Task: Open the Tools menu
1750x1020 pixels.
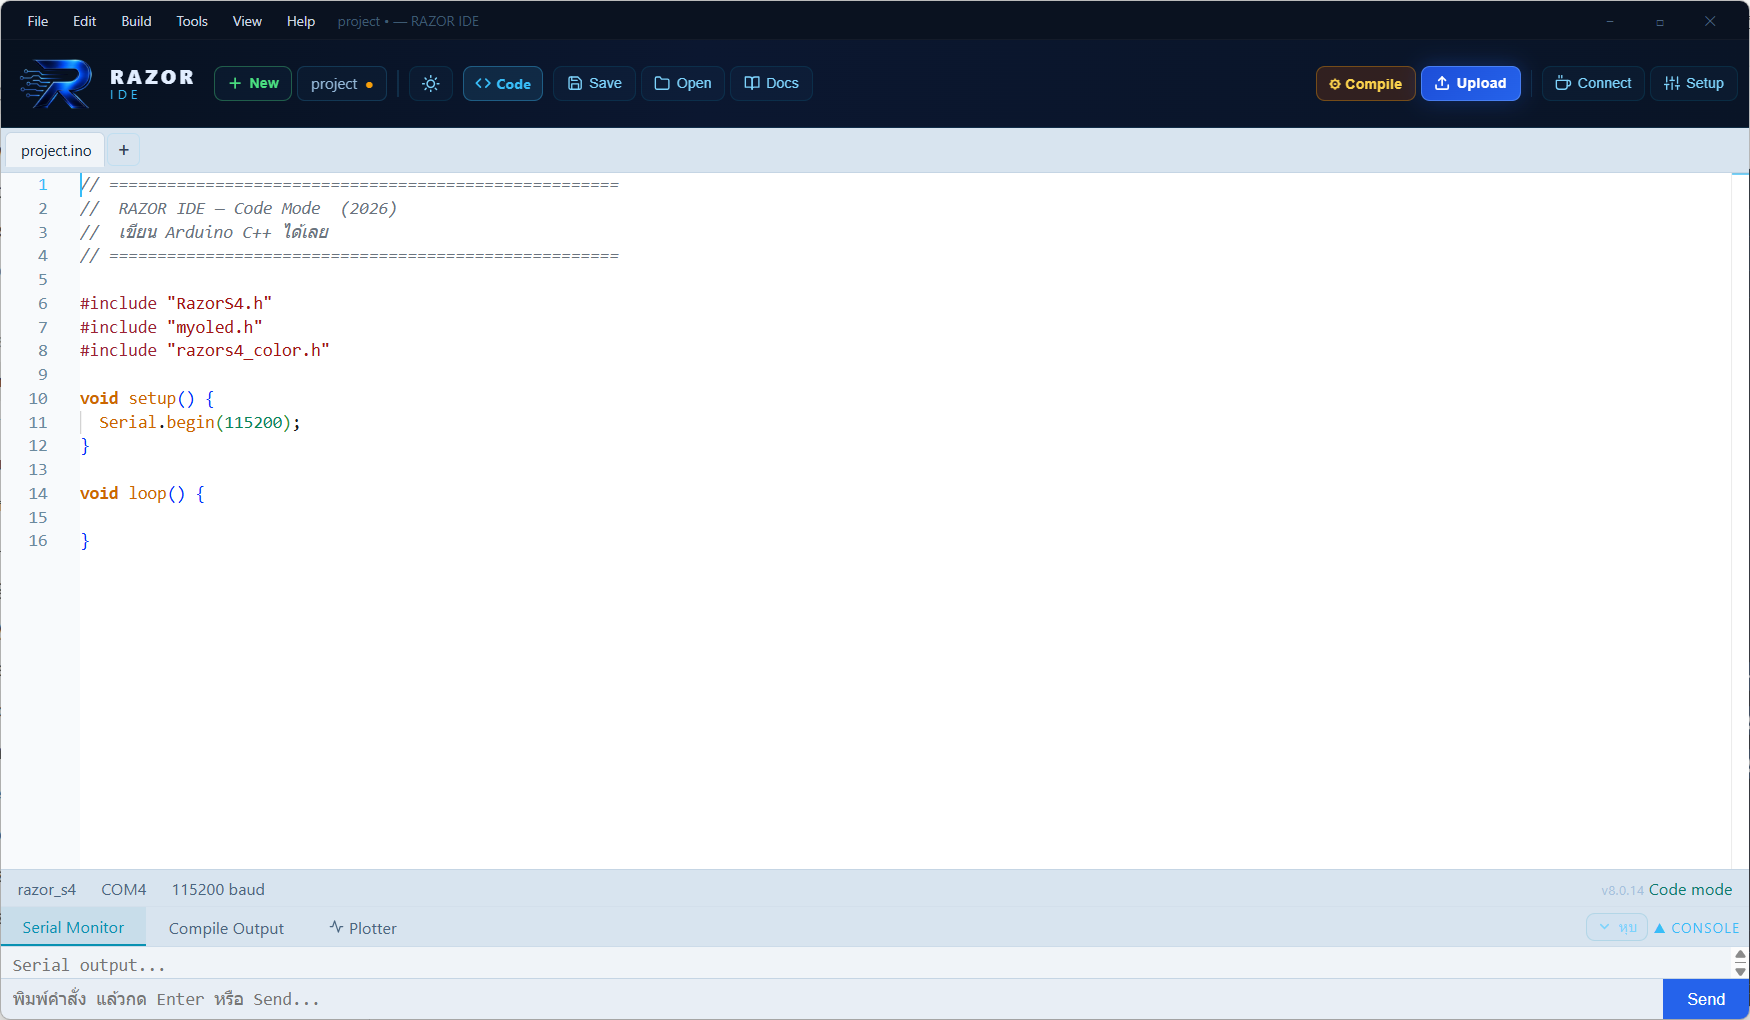Action: [192, 21]
